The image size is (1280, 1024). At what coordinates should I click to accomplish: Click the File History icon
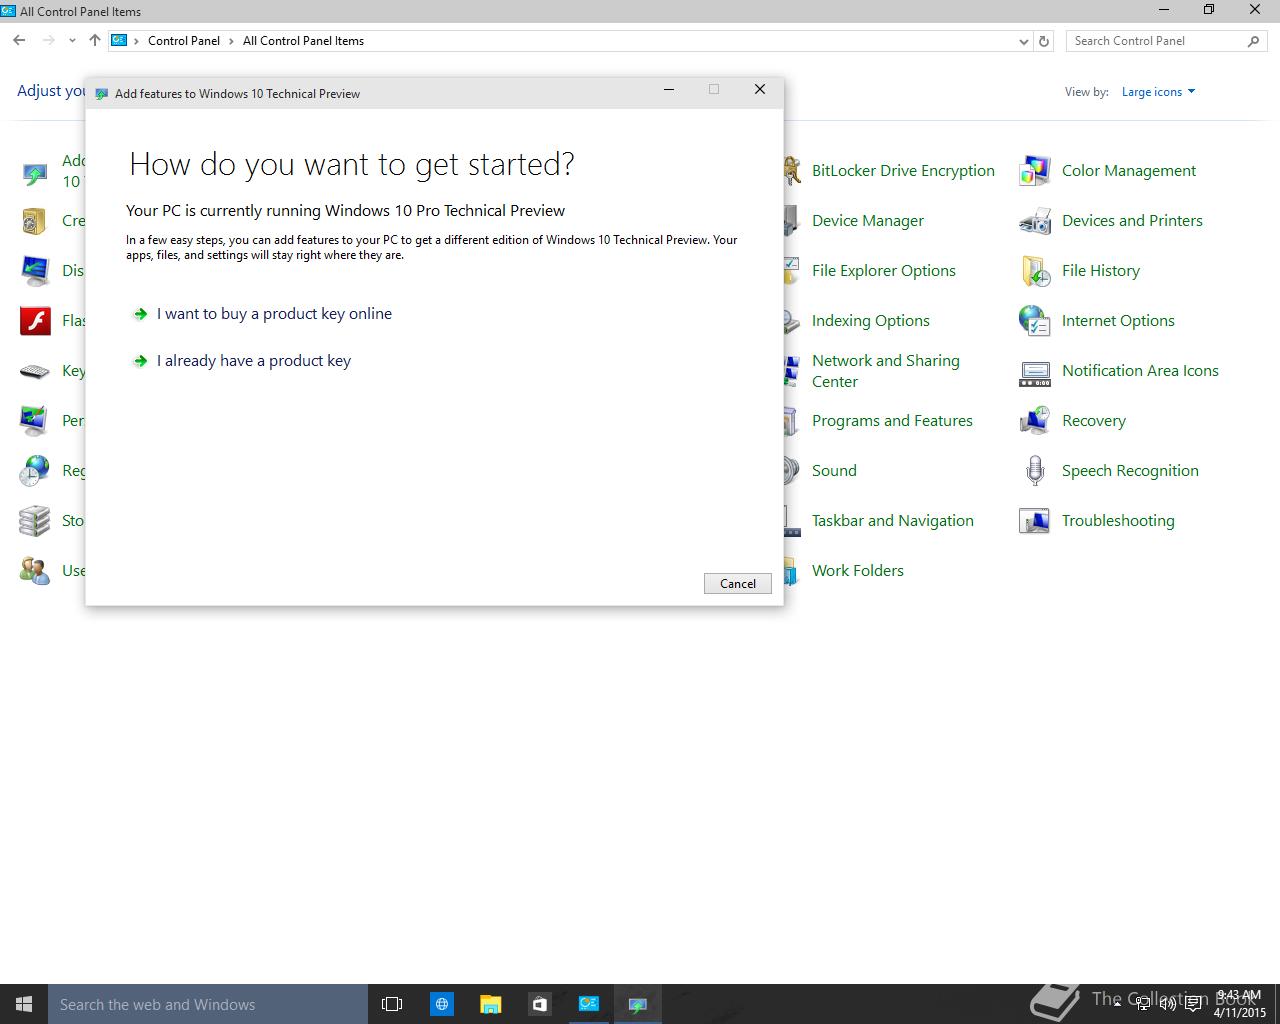coord(1034,271)
